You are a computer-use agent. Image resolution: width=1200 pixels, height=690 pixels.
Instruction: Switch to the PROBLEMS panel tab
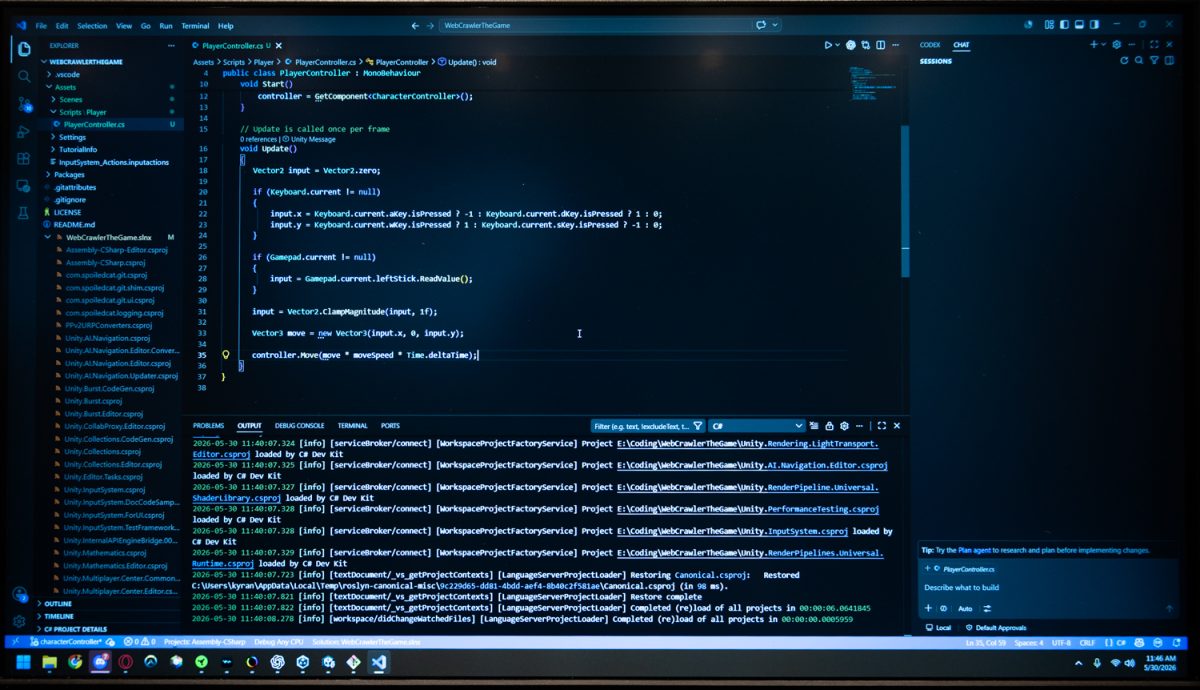pos(208,426)
